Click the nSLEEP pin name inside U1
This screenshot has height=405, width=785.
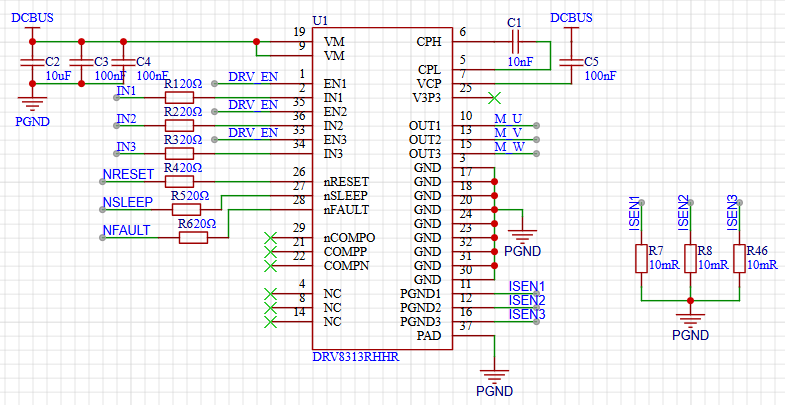pyautogui.click(x=346, y=195)
